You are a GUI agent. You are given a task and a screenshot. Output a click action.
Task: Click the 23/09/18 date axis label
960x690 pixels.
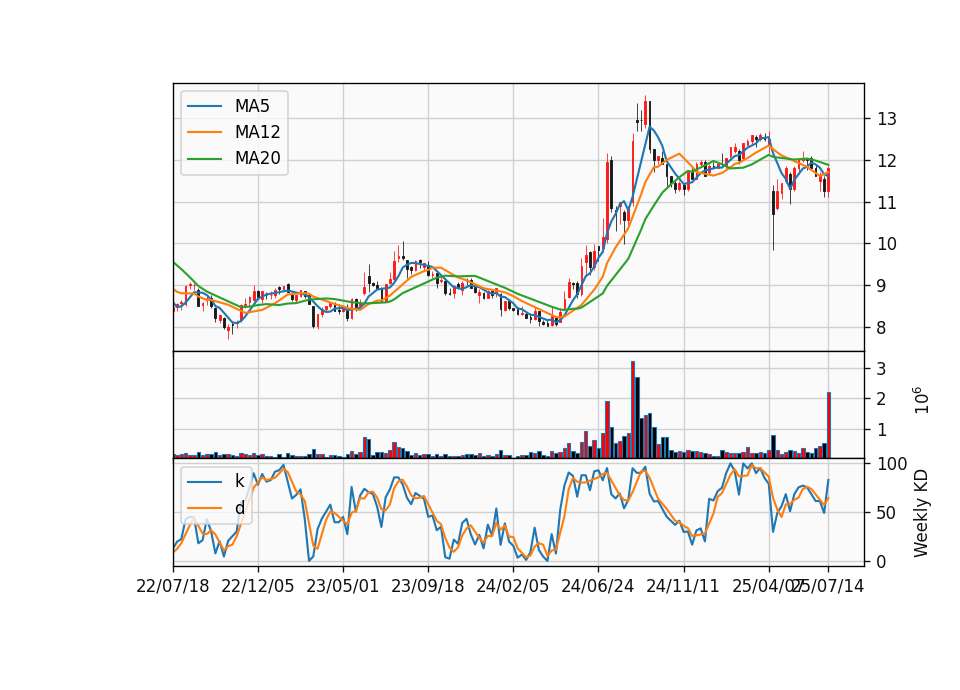(428, 587)
